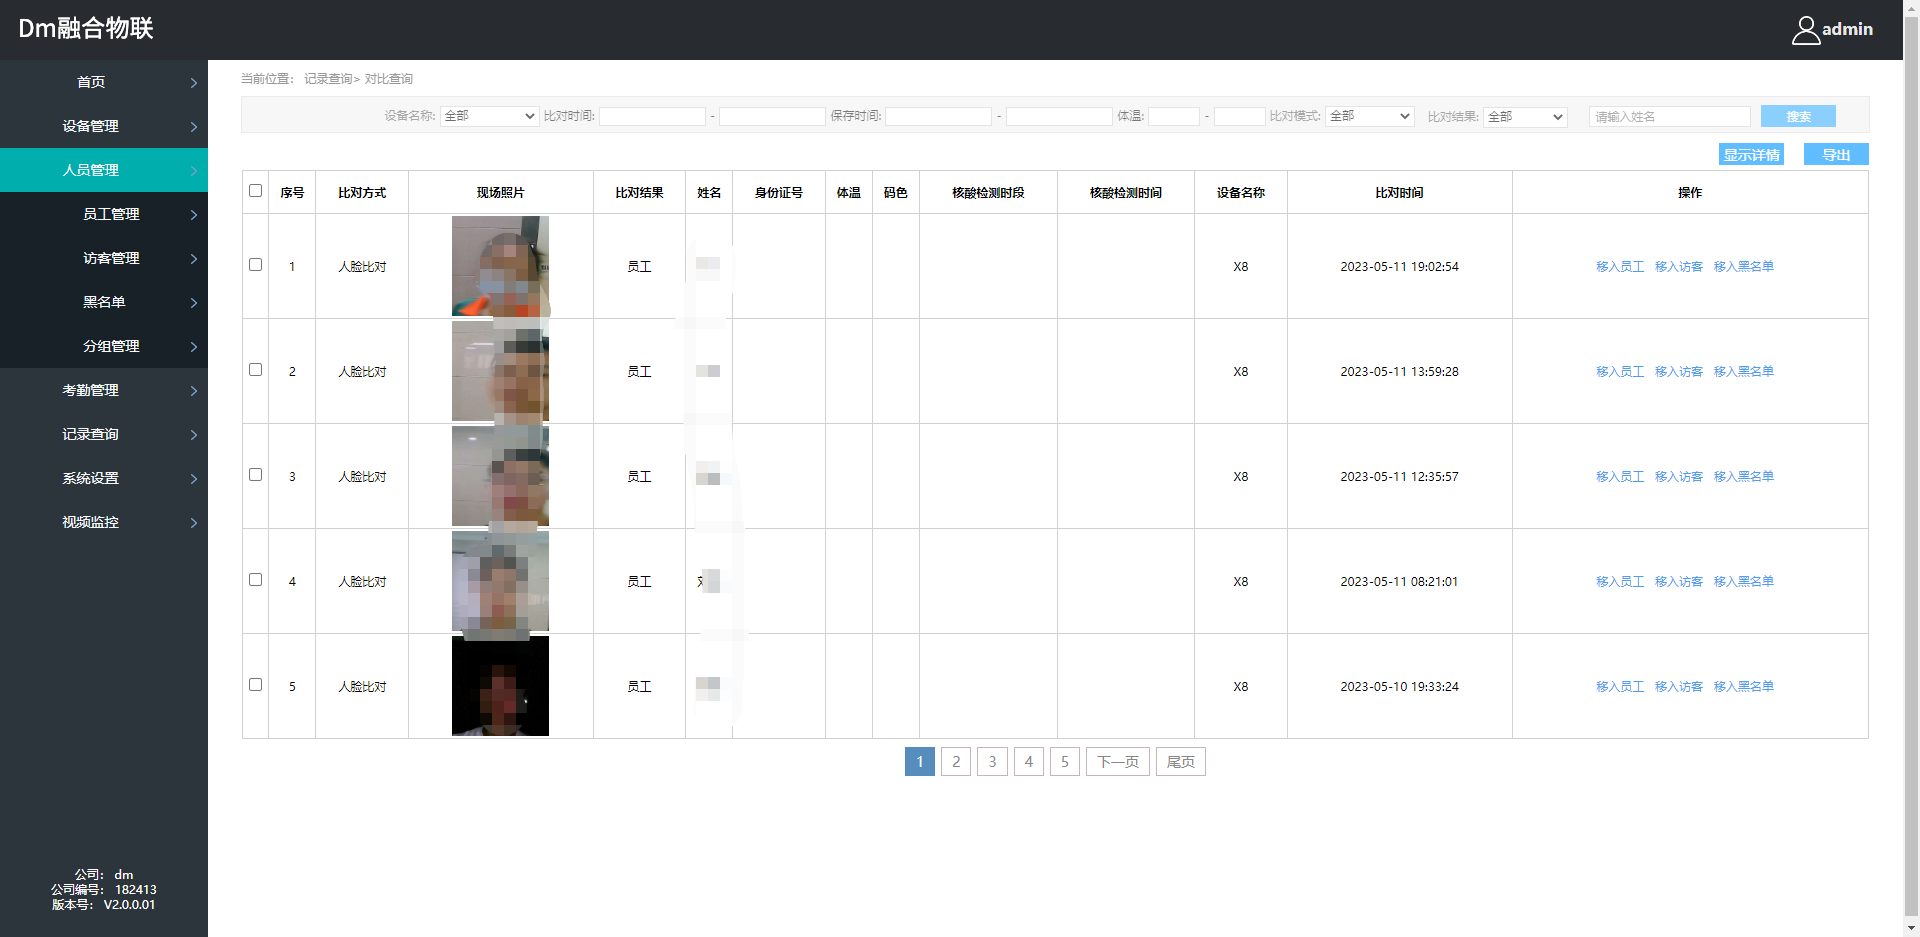
Task: Check the checkbox for row 1
Action: point(255,265)
